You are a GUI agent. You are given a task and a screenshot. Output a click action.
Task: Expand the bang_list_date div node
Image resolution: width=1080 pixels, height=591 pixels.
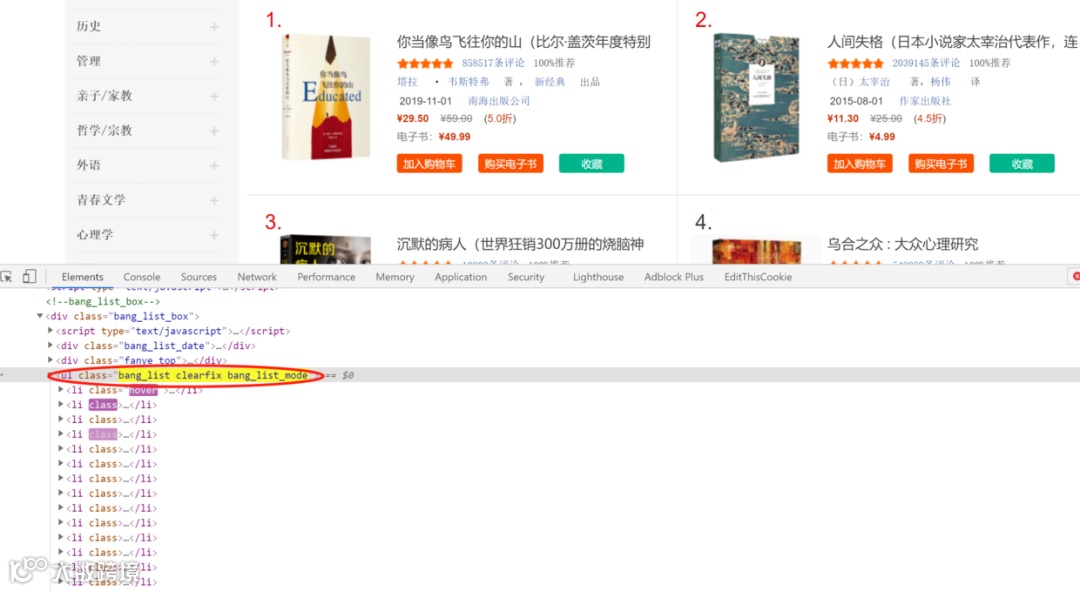coord(50,346)
